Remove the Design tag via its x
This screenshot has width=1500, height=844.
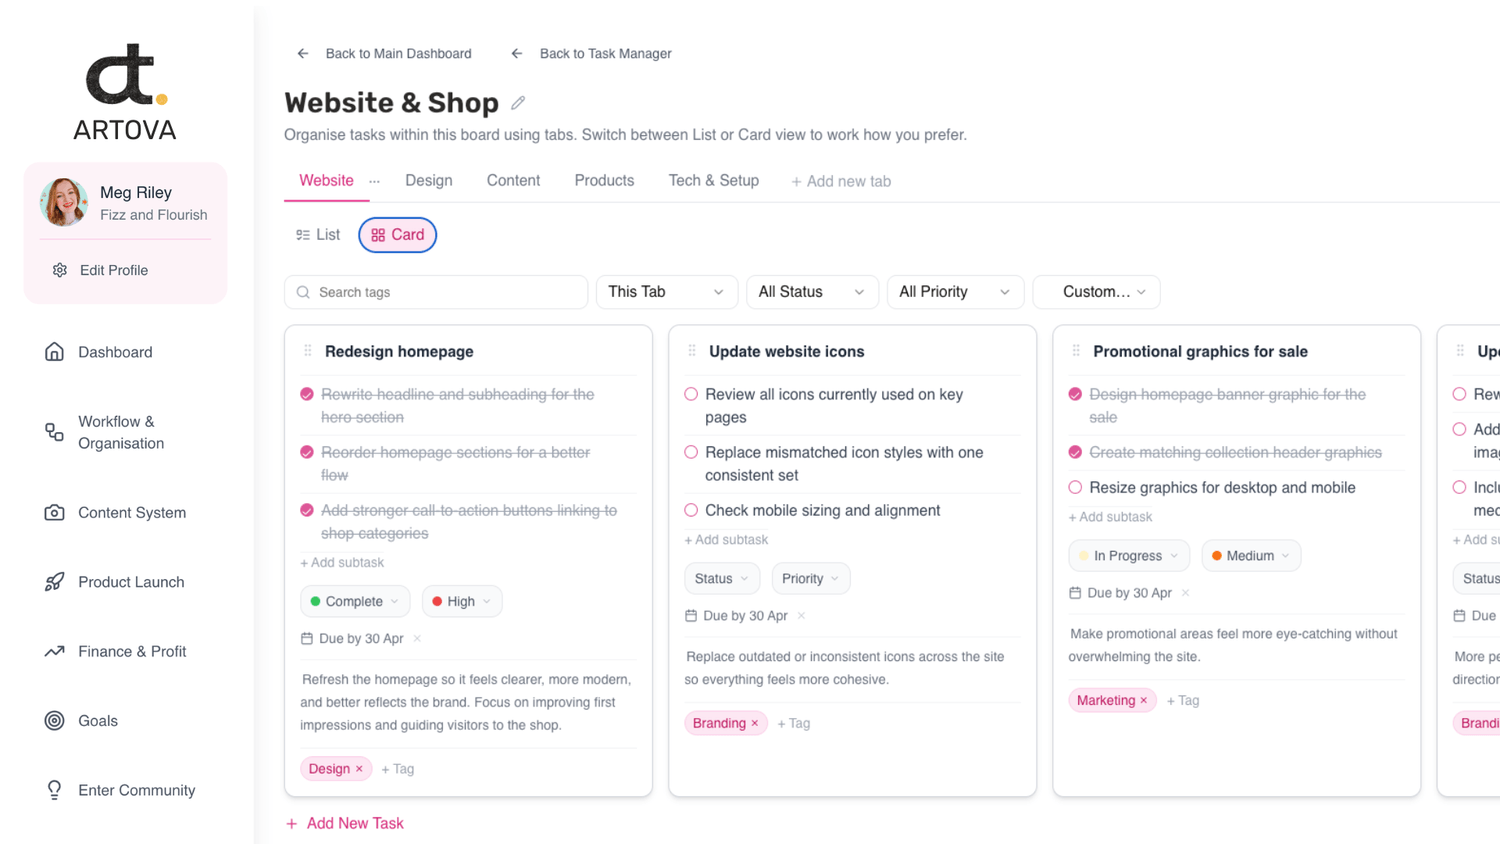pyautogui.click(x=360, y=769)
